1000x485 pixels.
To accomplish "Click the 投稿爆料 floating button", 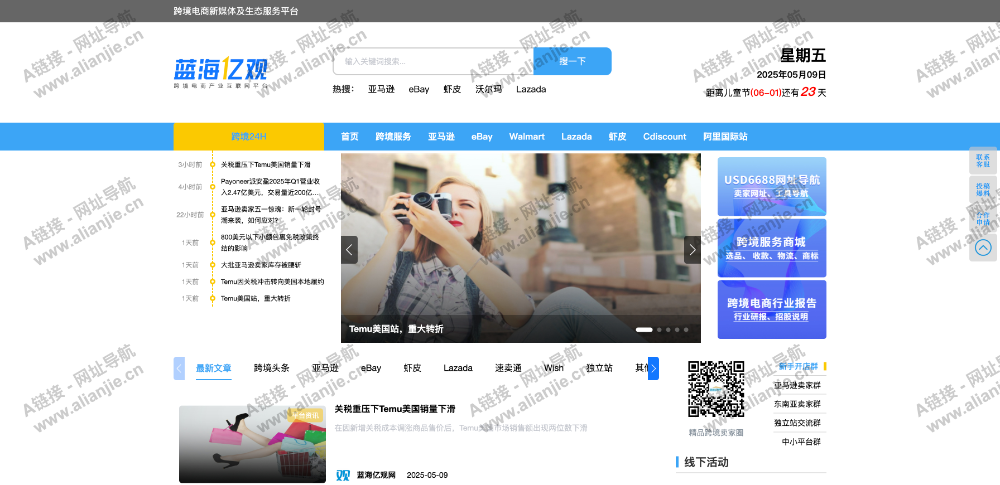I will click(983, 190).
